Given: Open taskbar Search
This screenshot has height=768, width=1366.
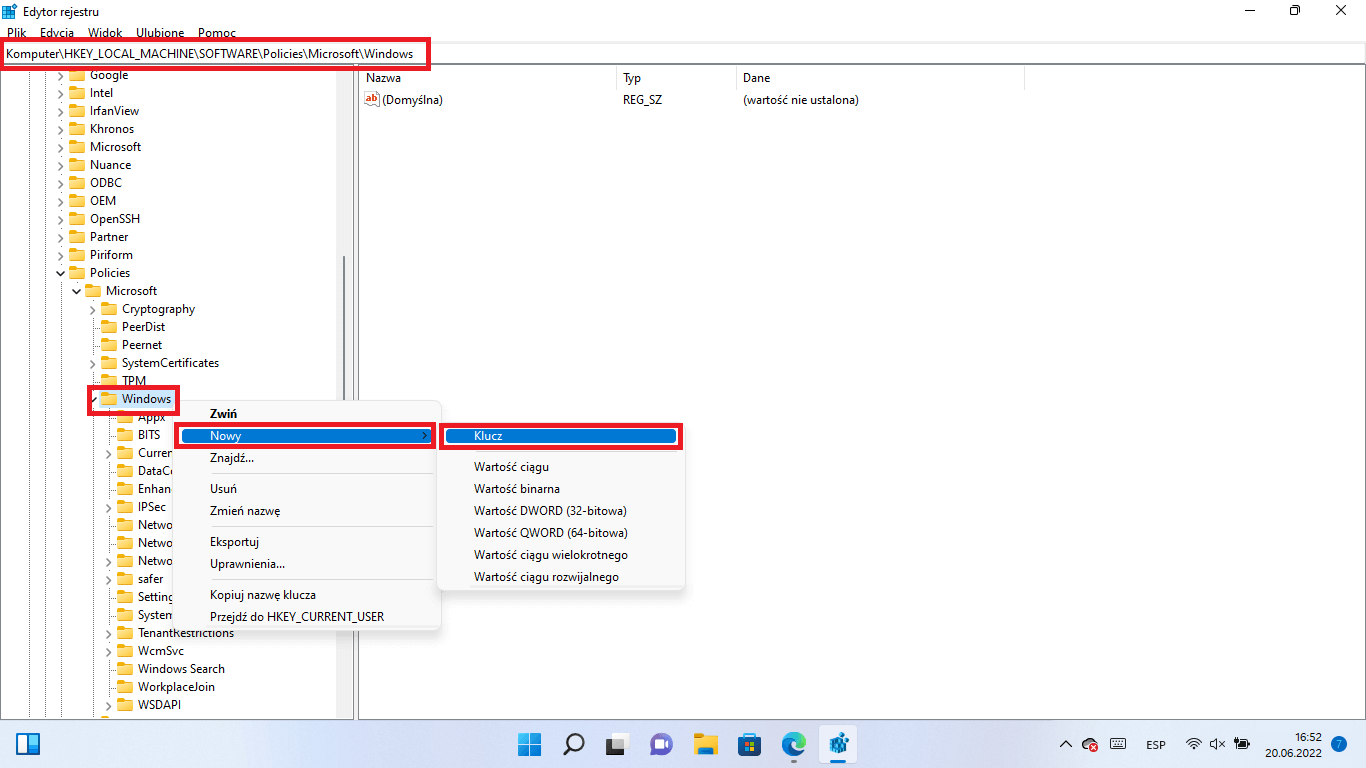Looking at the screenshot, I should pyautogui.click(x=574, y=744).
